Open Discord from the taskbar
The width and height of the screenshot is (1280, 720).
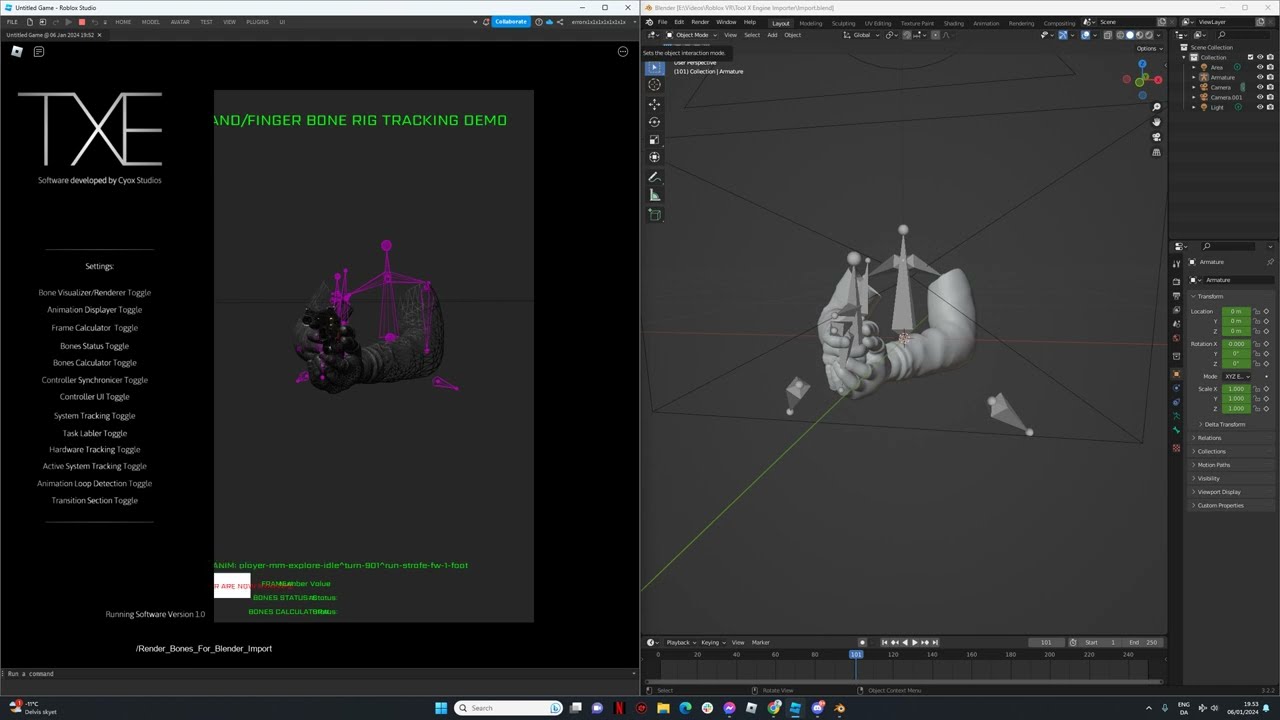click(x=818, y=708)
